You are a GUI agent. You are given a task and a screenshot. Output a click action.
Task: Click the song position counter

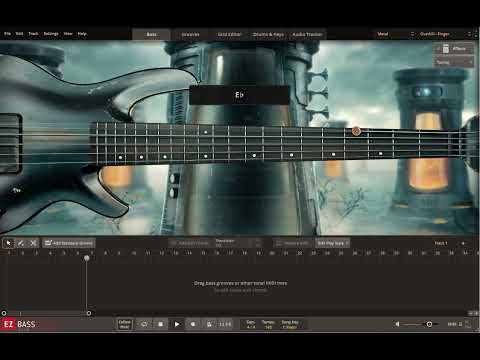[225, 324]
